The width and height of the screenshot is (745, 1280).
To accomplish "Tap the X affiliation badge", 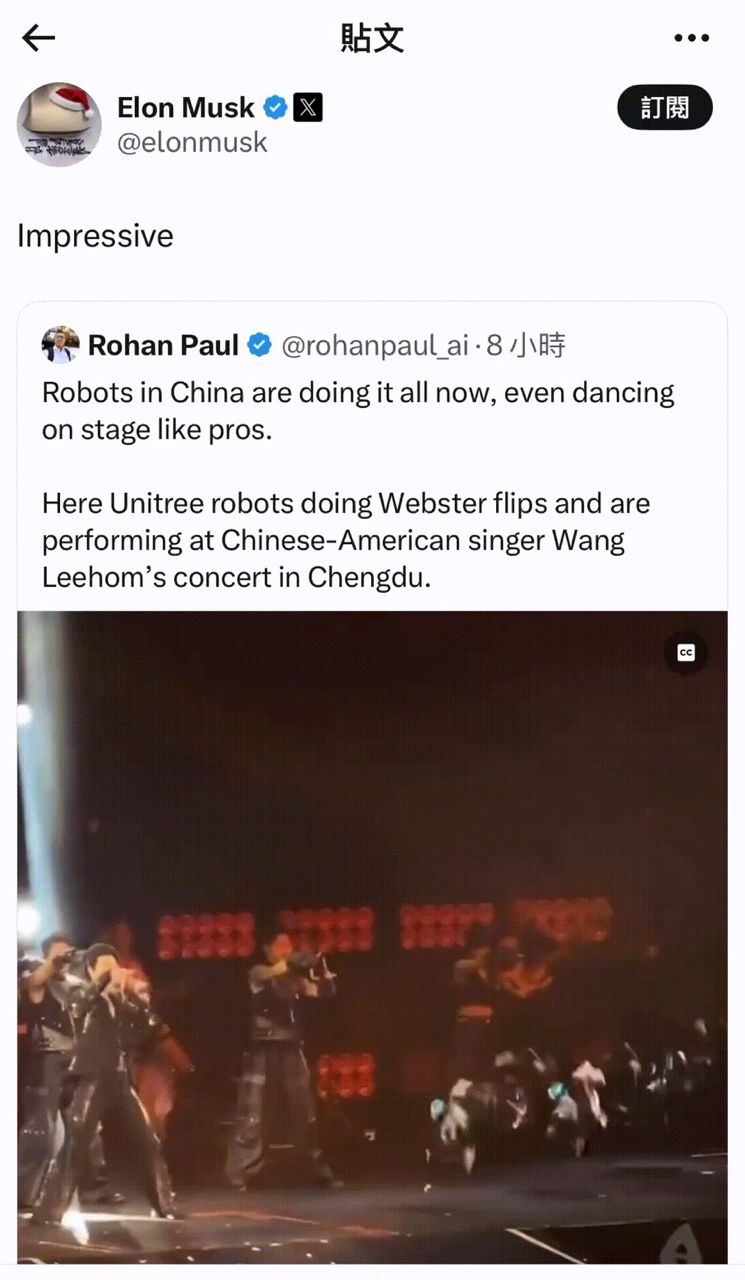I will [308, 107].
